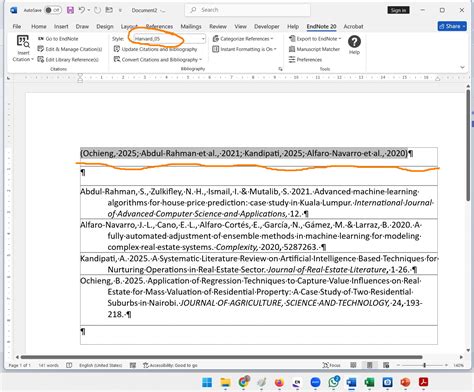The image size is (474, 392).
Task: Expand Export to EndNote menu
Action: coord(315,39)
